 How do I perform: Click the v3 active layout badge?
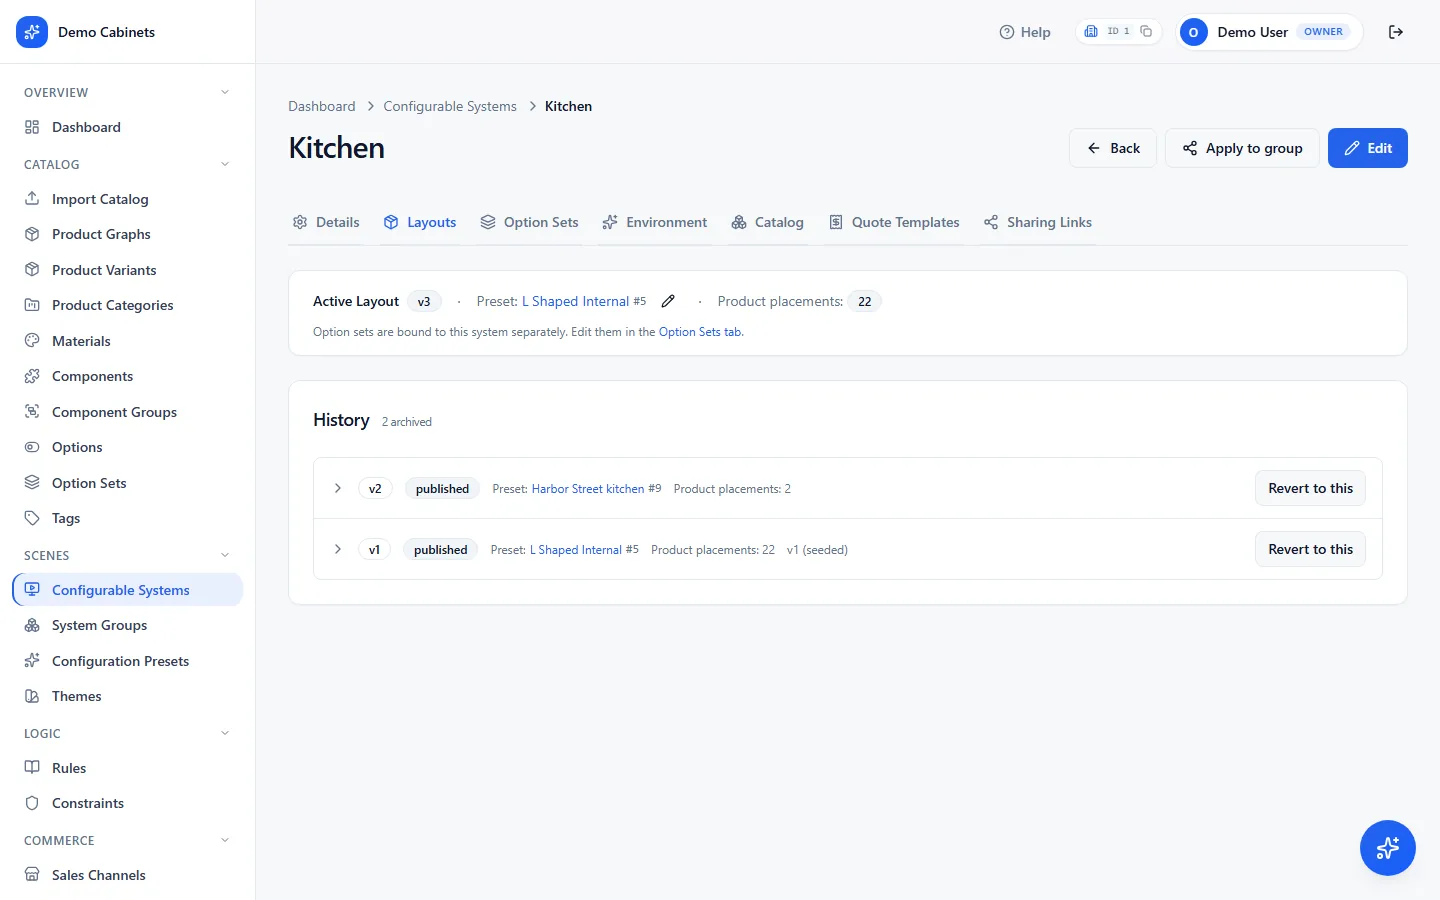click(424, 301)
